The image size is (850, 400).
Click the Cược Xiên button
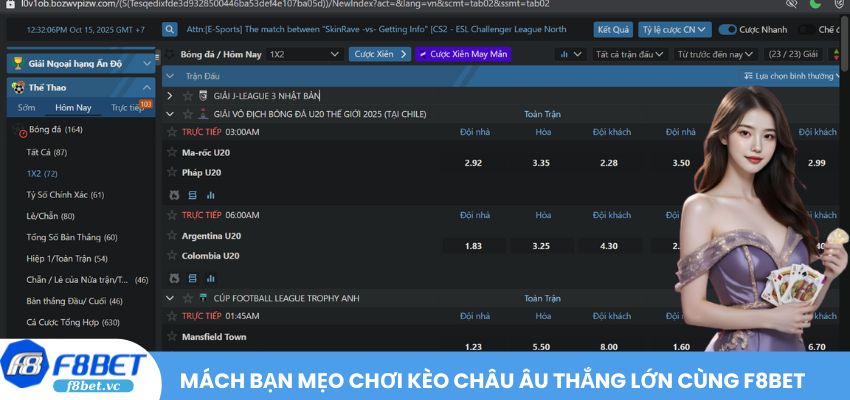[x=379, y=54]
